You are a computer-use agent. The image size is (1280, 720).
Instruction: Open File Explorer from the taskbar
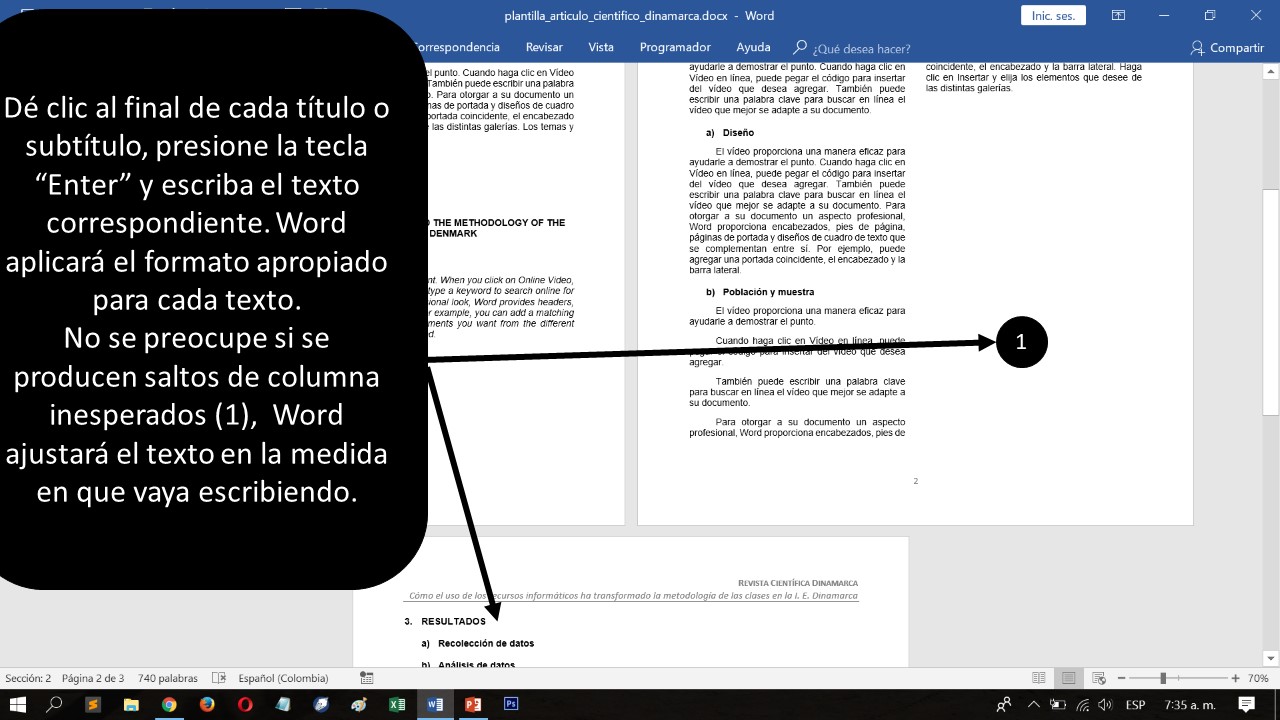131,704
